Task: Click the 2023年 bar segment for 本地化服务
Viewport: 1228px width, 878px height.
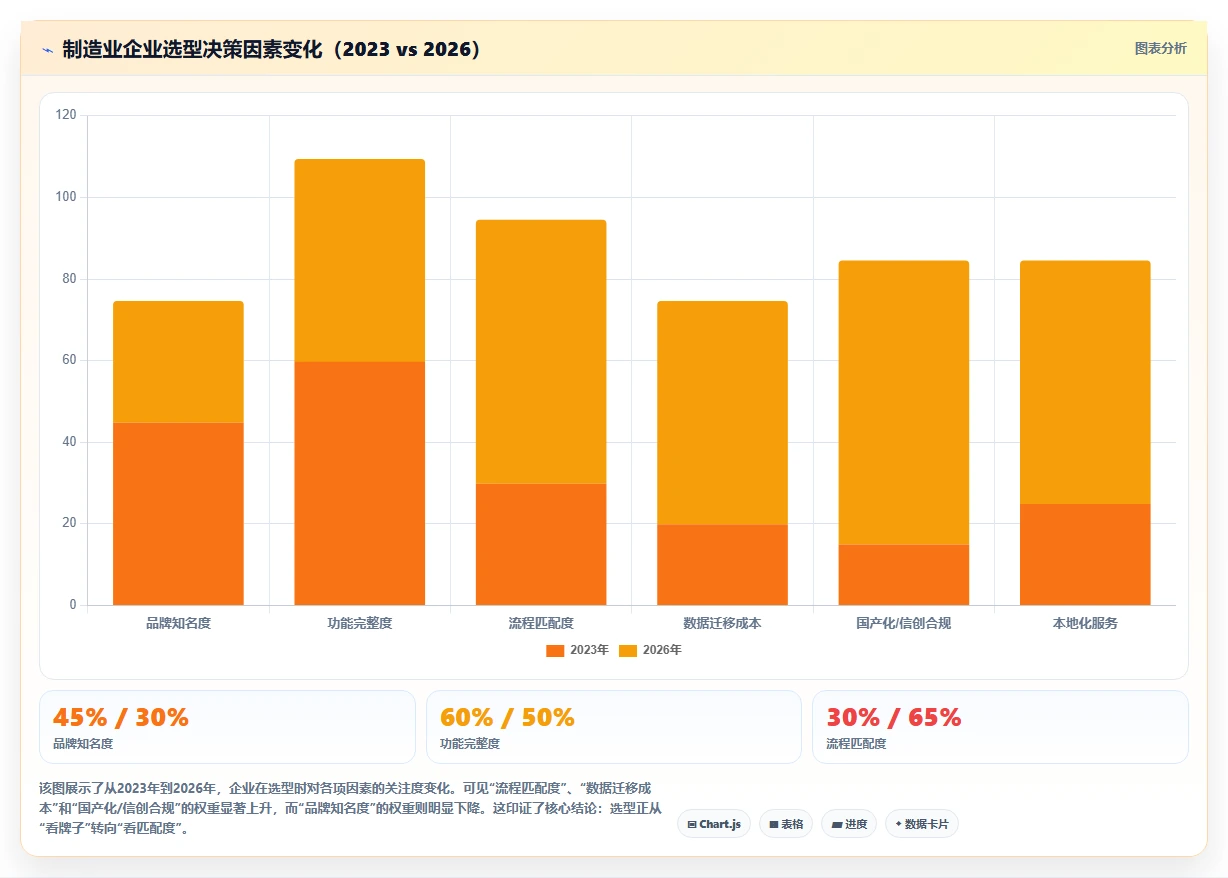Action: 1085,554
